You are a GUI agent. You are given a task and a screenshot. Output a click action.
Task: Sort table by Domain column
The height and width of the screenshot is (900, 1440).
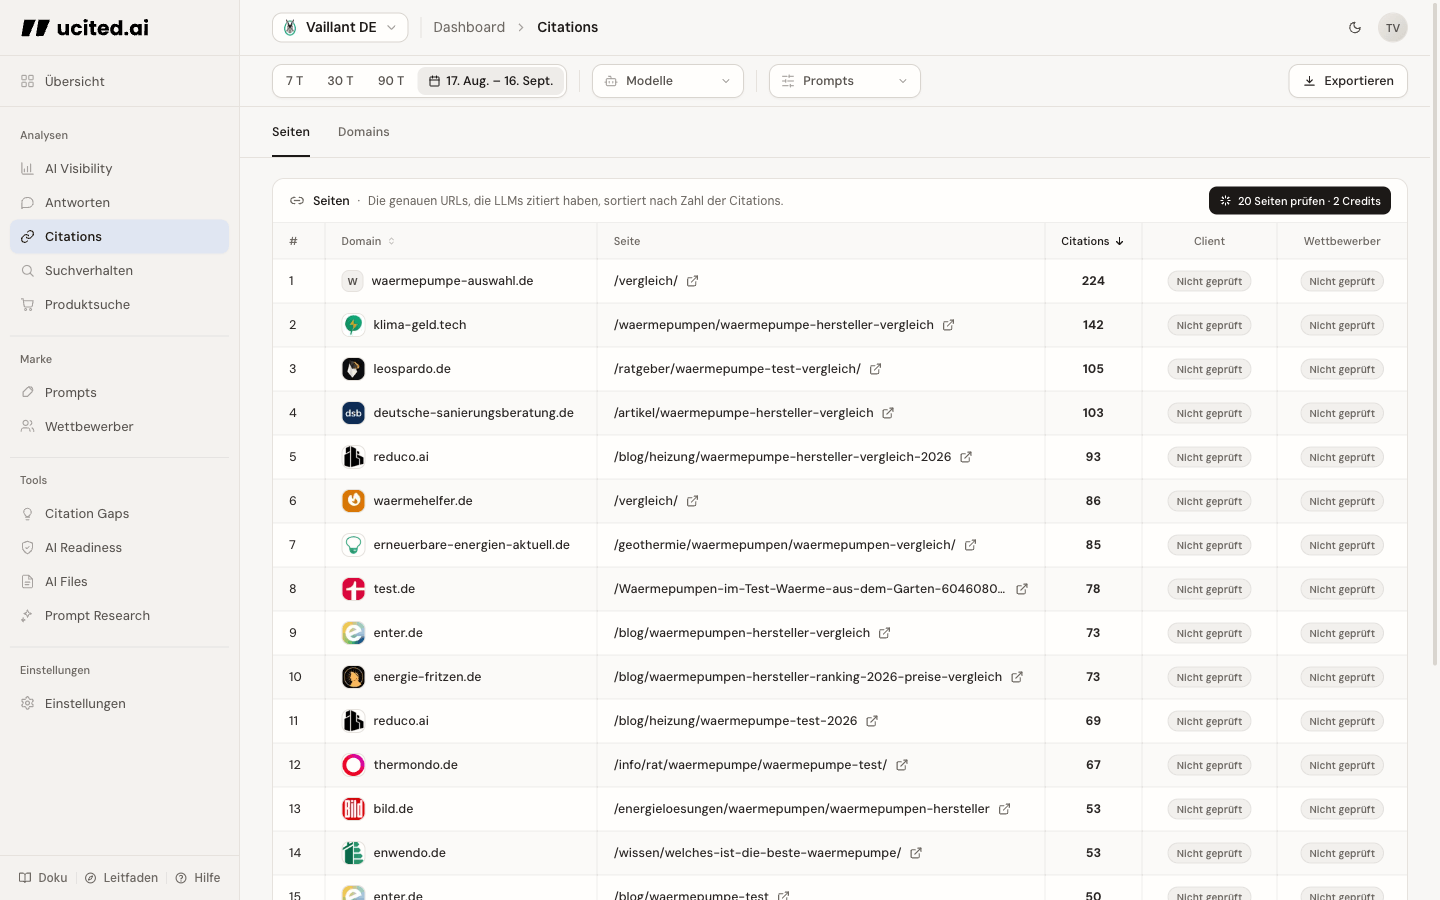(368, 241)
